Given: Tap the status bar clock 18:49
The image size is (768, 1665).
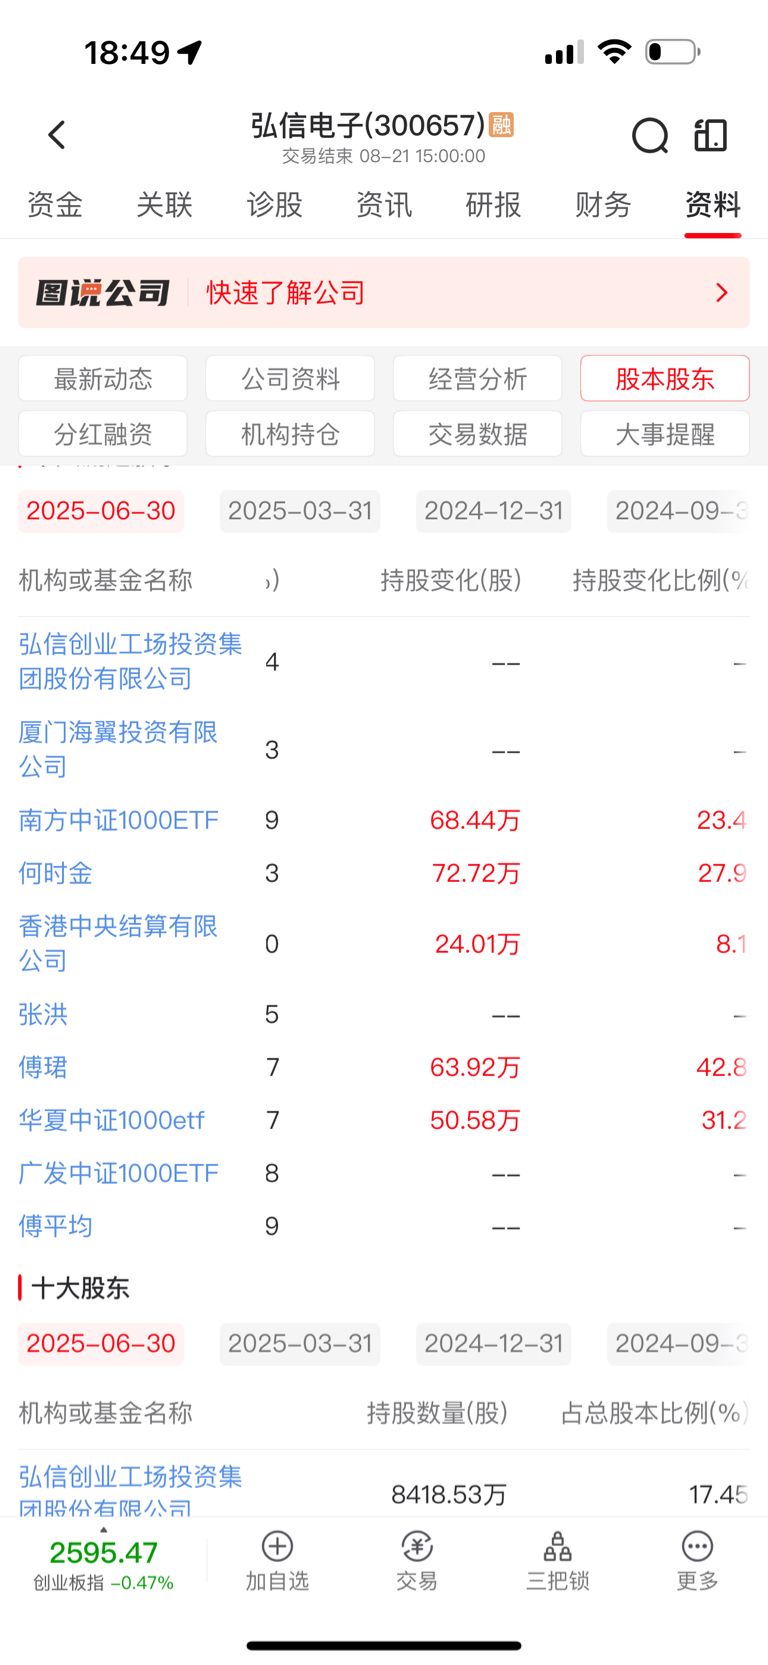Looking at the screenshot, I should 127,52.
